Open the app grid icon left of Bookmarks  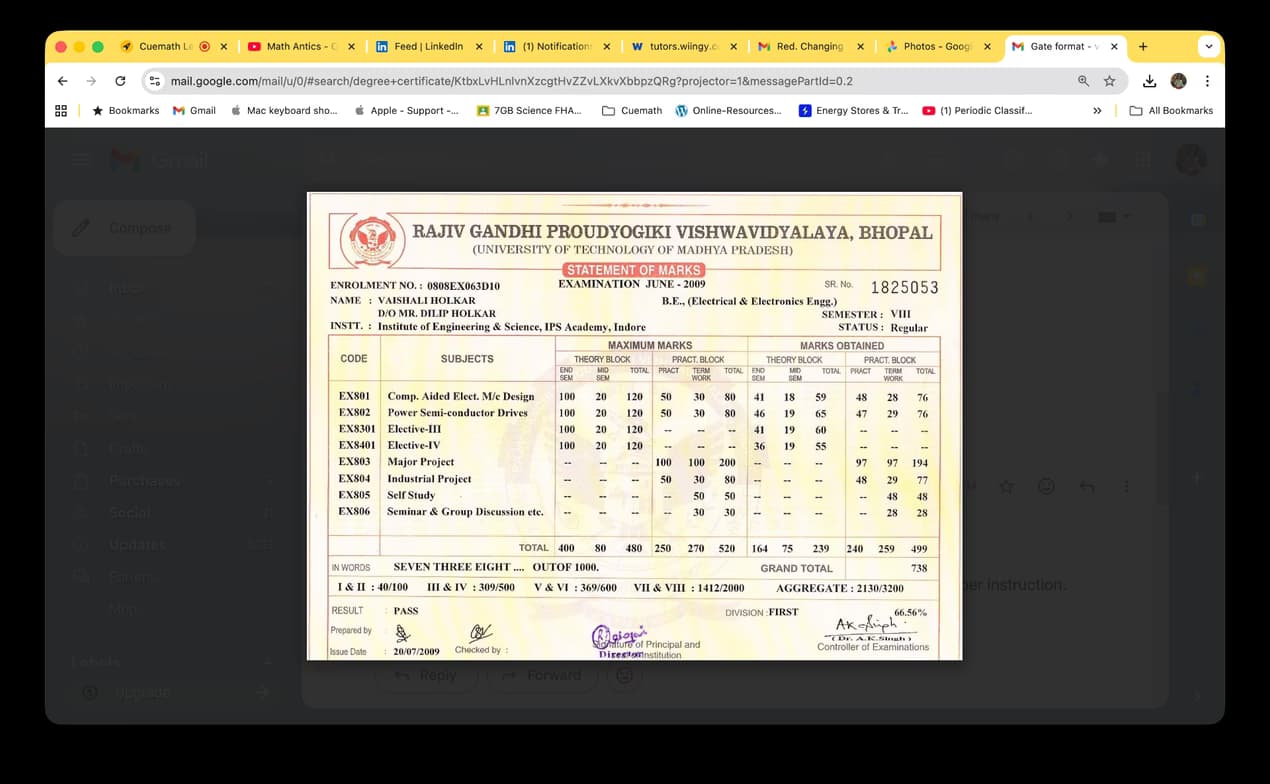[x=61, y=110]
